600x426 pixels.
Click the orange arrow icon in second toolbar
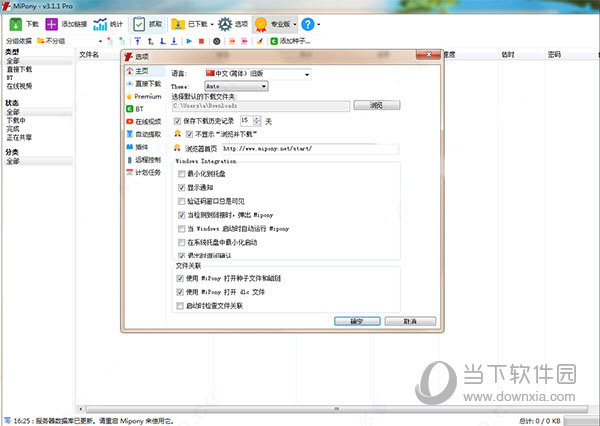(x=232, y=41)
